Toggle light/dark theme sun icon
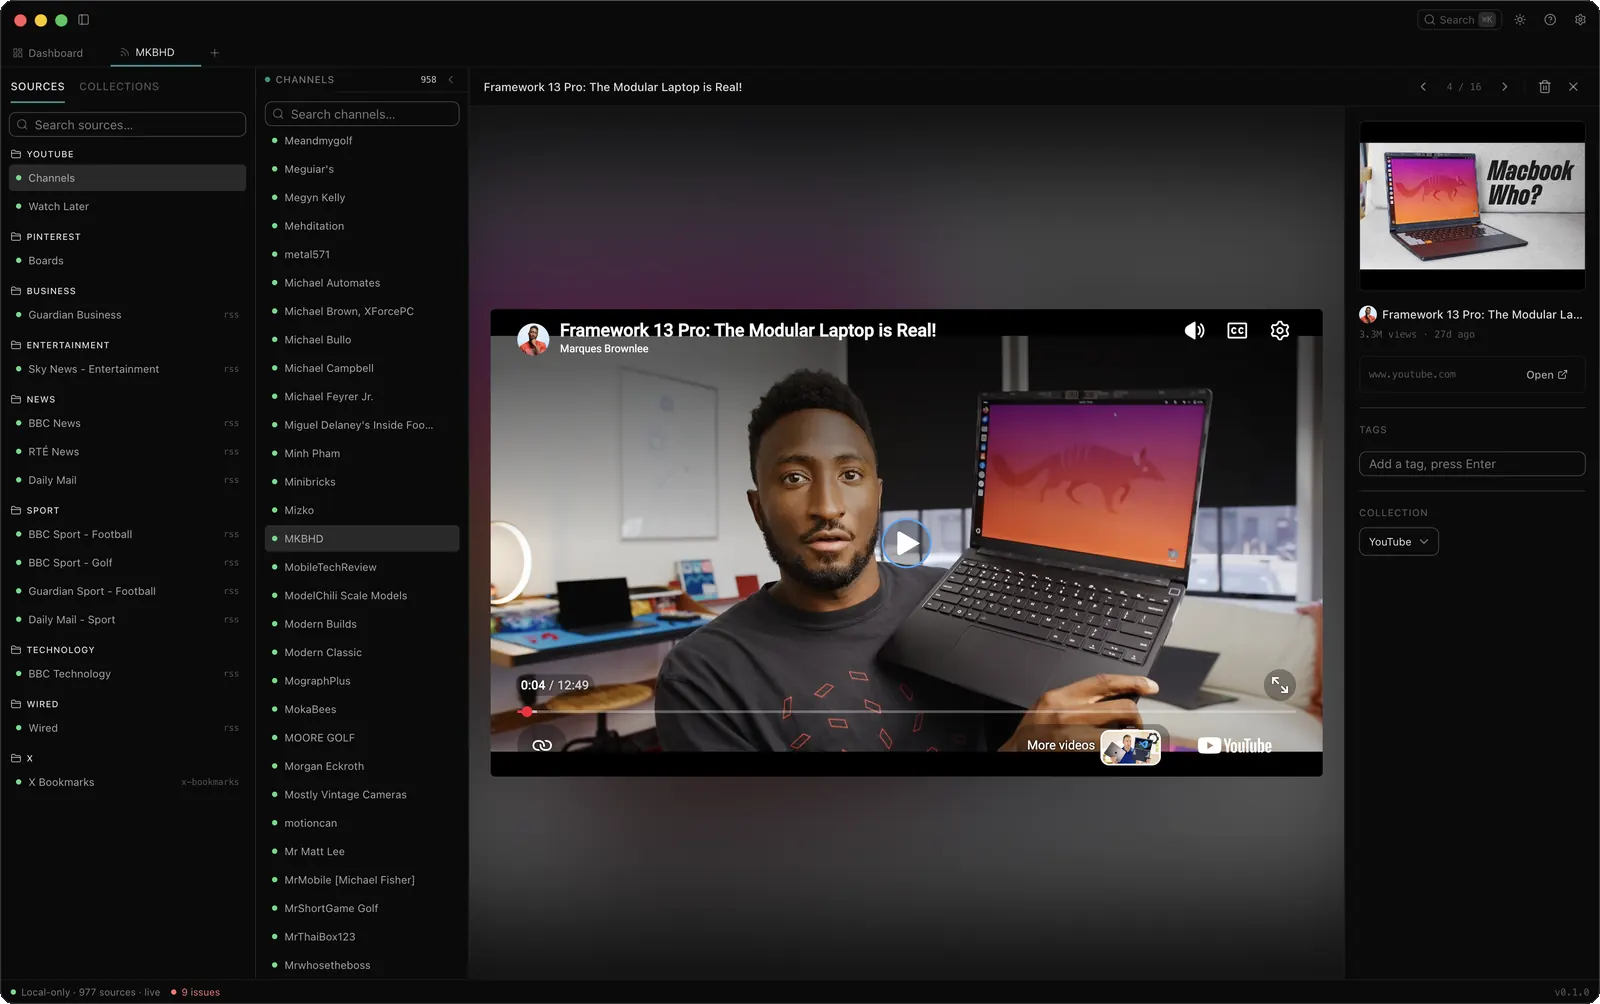The image size is (1600, 1004). tap(1520, 20)
